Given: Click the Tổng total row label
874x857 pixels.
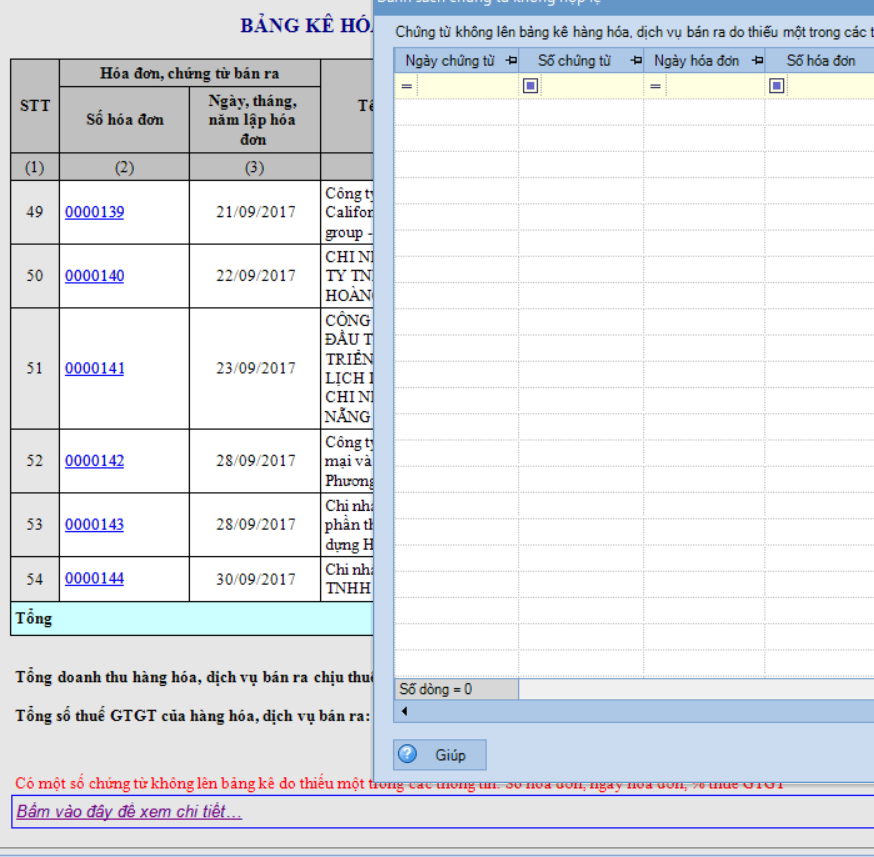Looking at the screenshot, I should point(34,618).
